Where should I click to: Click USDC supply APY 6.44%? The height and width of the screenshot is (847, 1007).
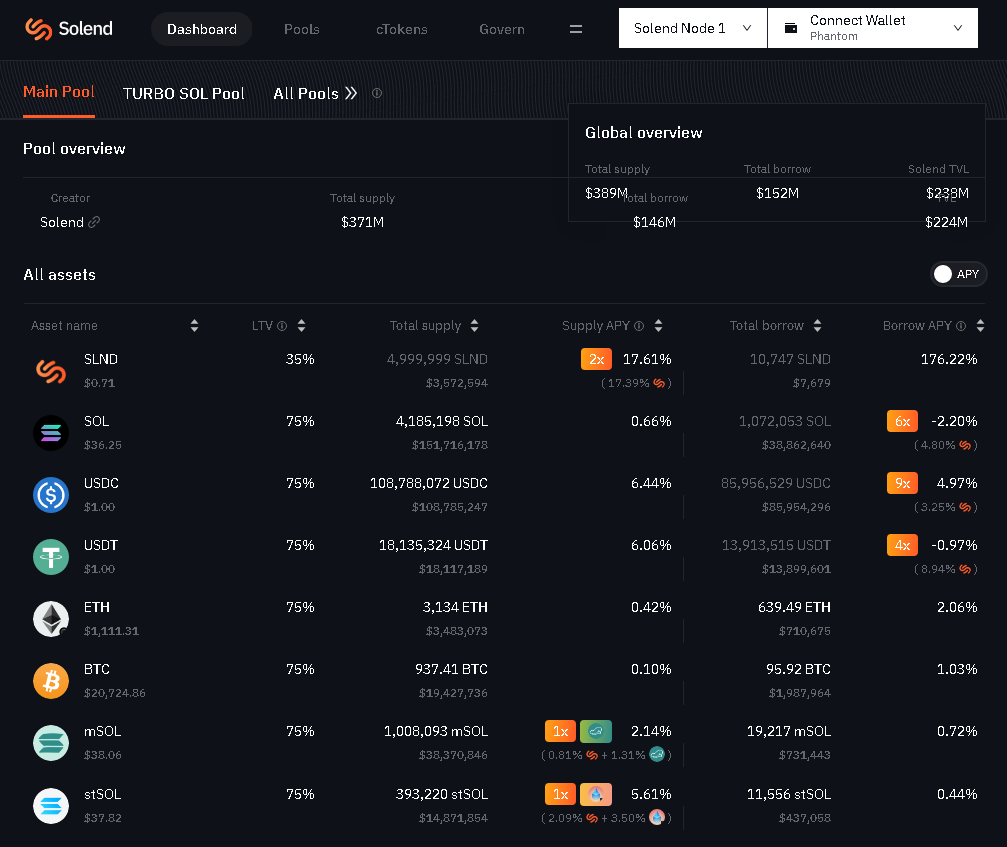pos(651,483)
